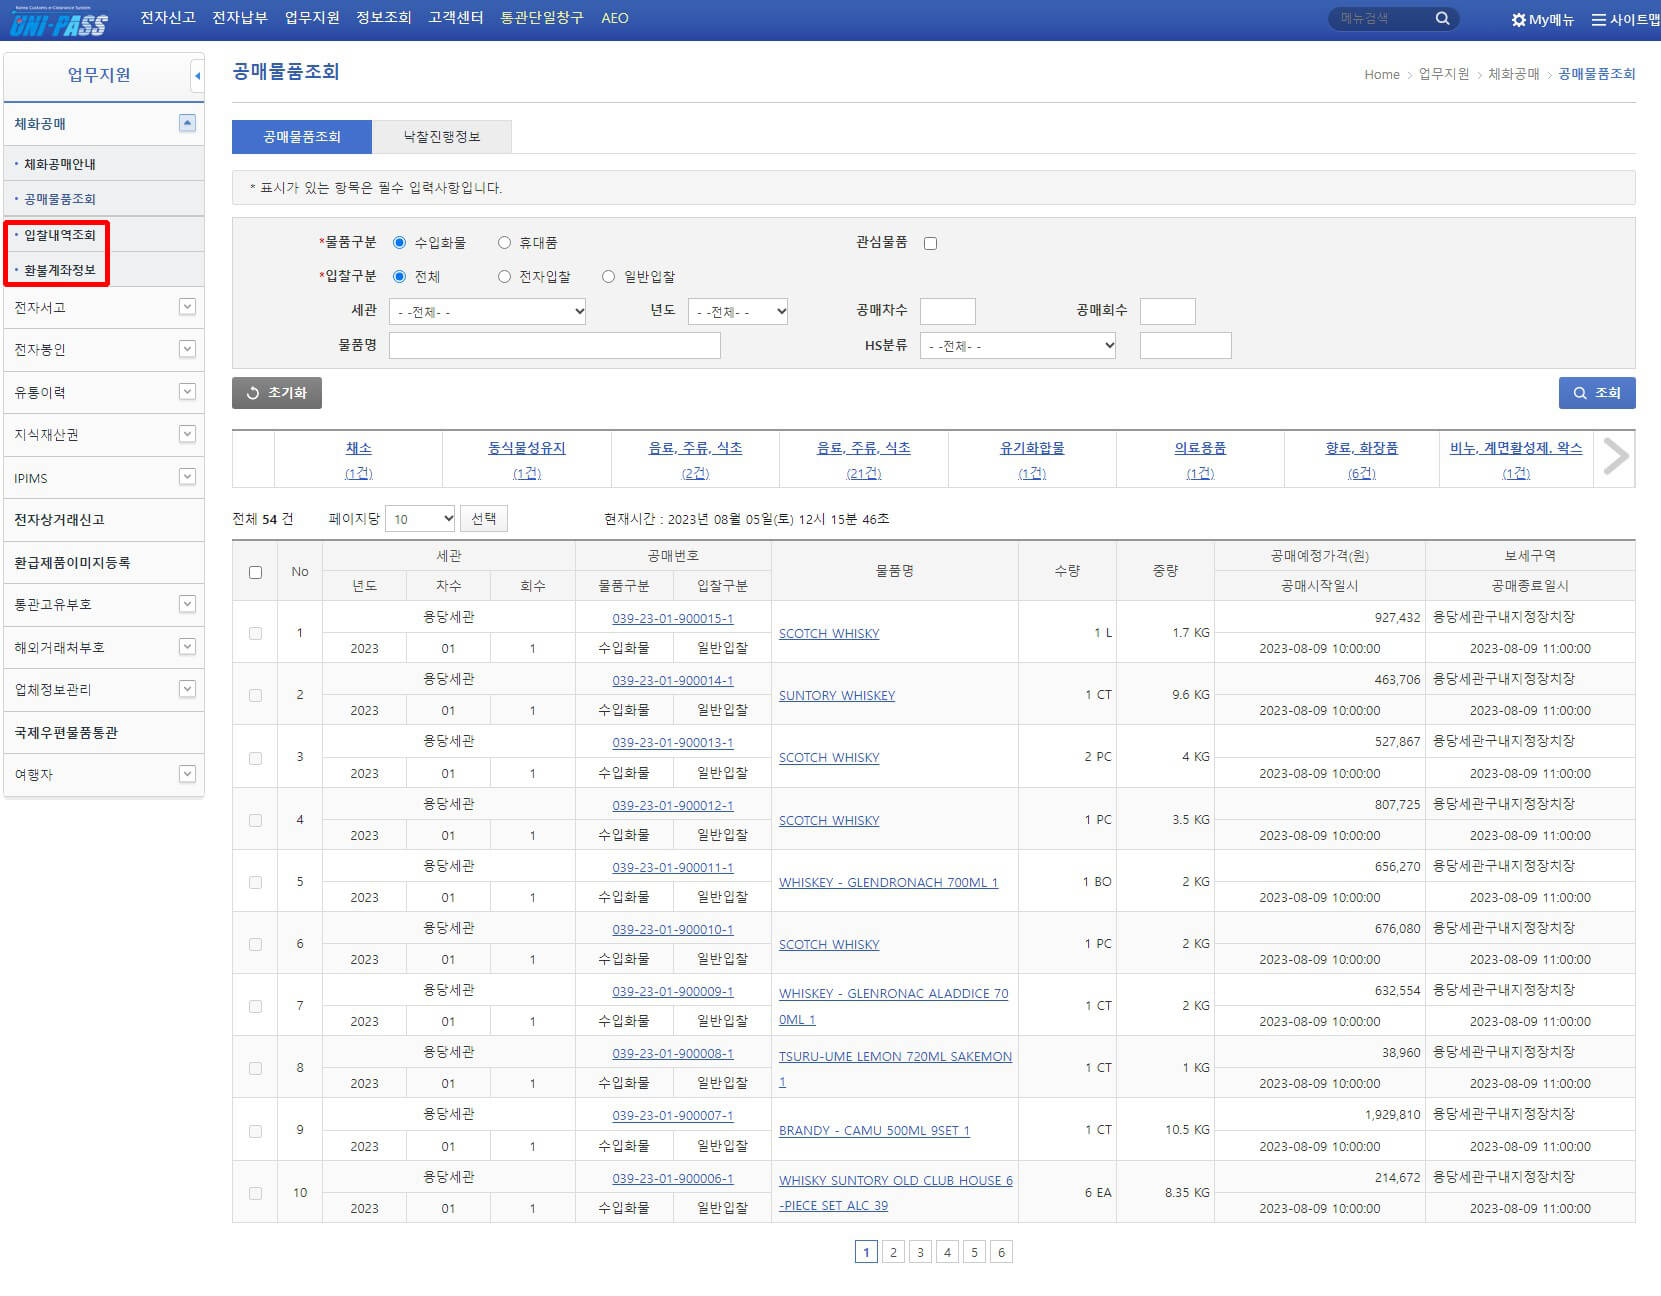Filter by 향료, 화장품 category
The width and height of the screenshot is (1661, 1296).
point(1362,448)
